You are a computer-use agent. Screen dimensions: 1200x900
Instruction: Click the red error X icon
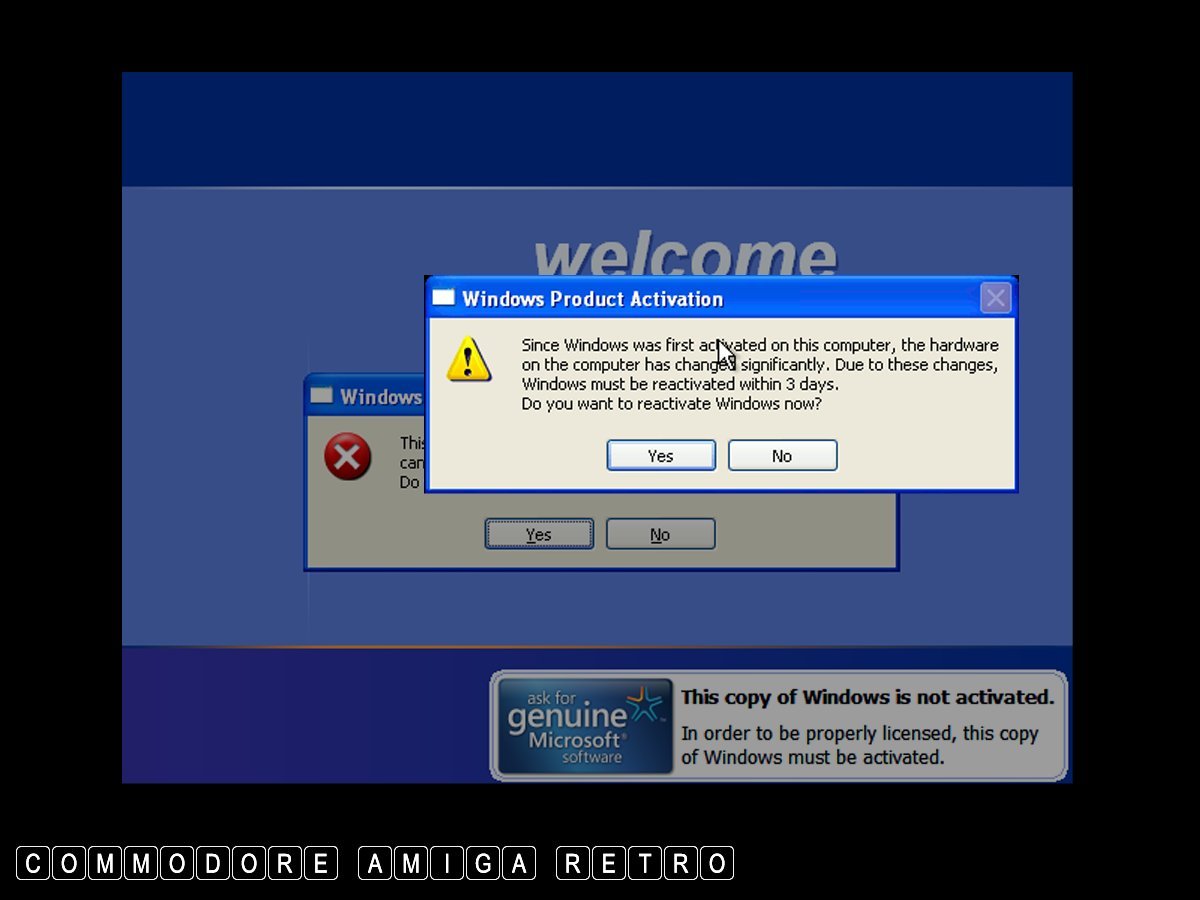click(x=347, y=458)
